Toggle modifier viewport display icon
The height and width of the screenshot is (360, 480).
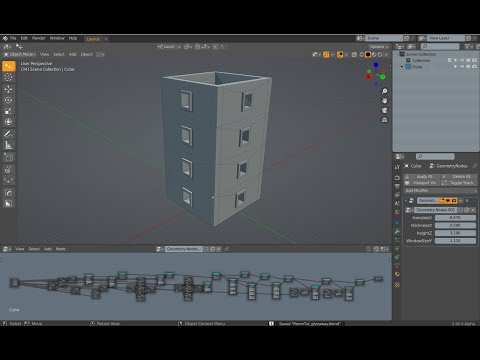[x=448, y=201]
